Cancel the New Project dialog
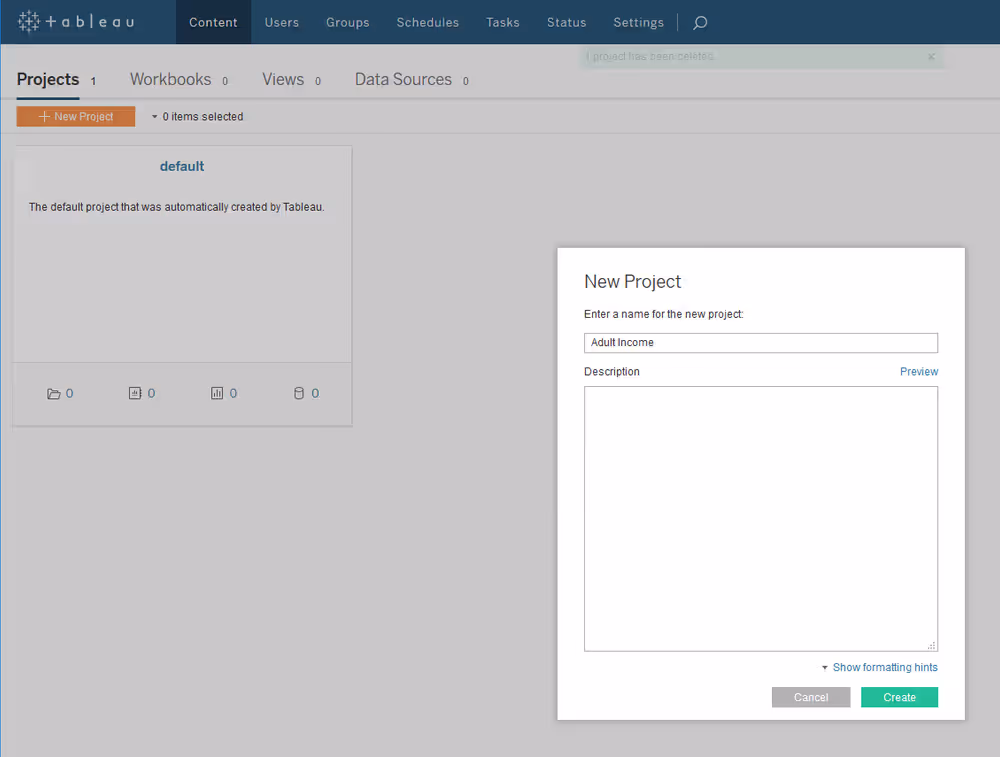Screen dimensions: 1000x757 [x=810, y=697]
